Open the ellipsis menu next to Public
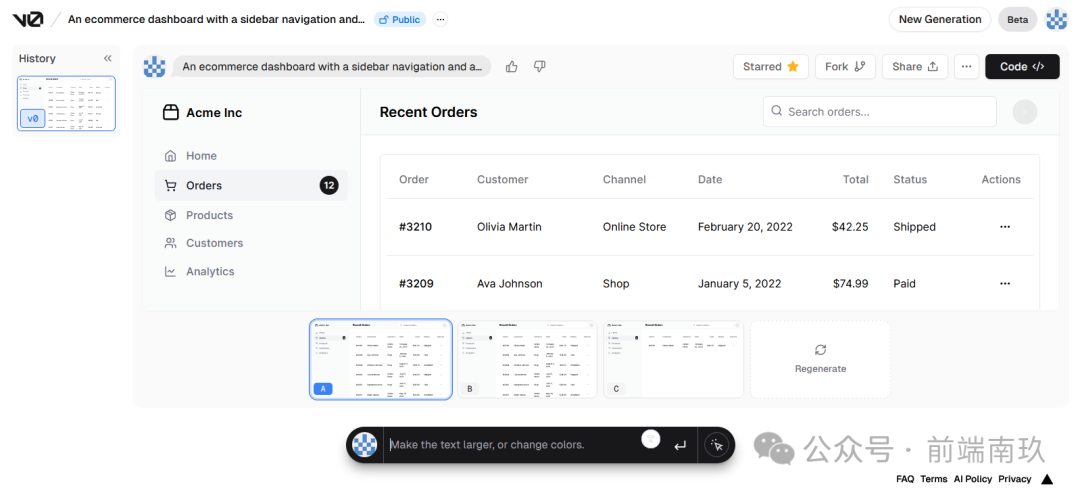Image resolution: width=1080 pixels, height=493 pixels. tap(441, 19)
